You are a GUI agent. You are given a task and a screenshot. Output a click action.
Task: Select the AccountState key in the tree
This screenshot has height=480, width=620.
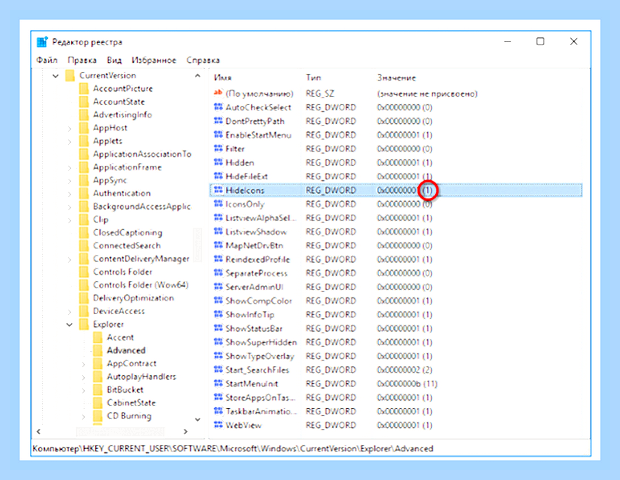[x=119, y=102]
